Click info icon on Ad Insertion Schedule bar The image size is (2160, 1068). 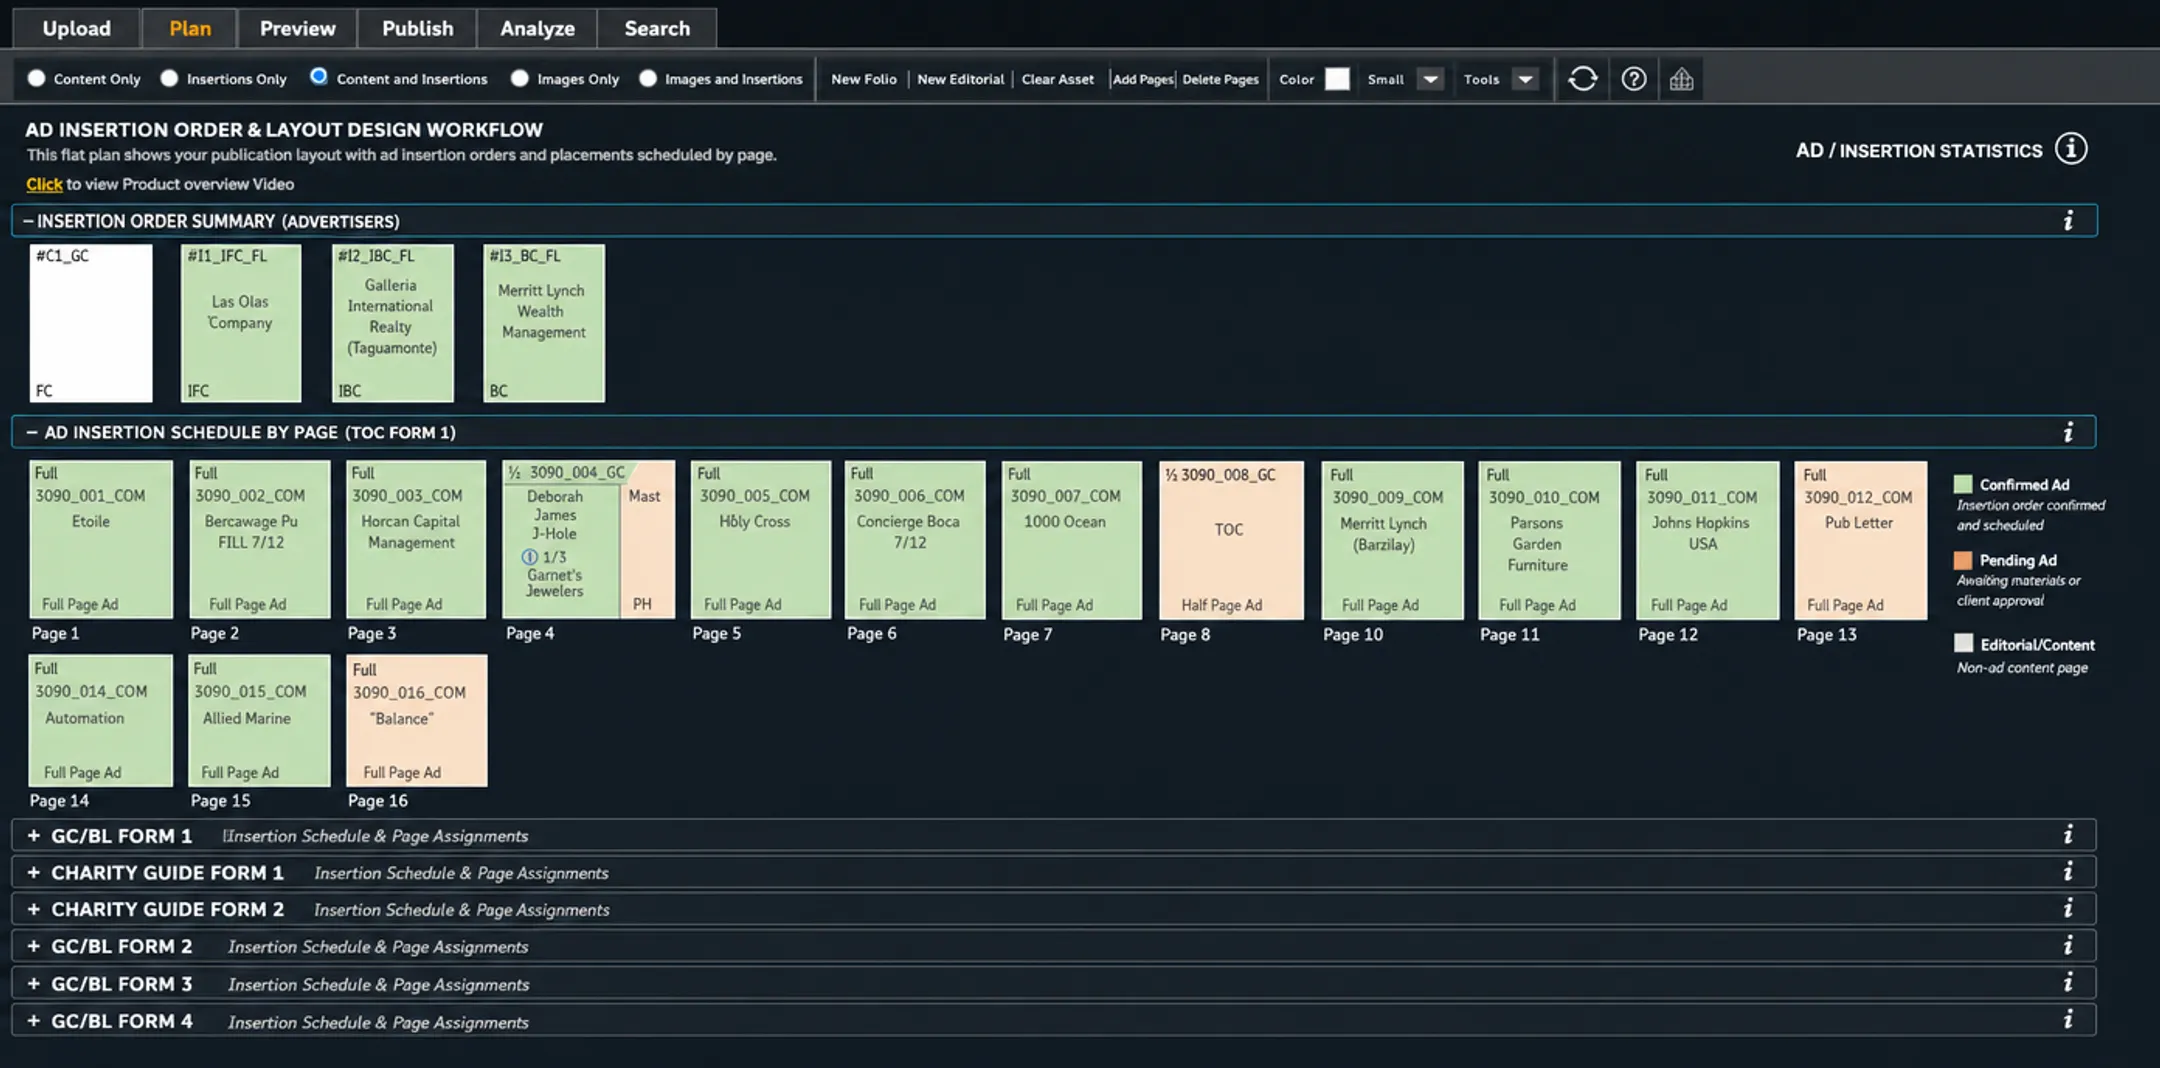[x=2068, y=432]
